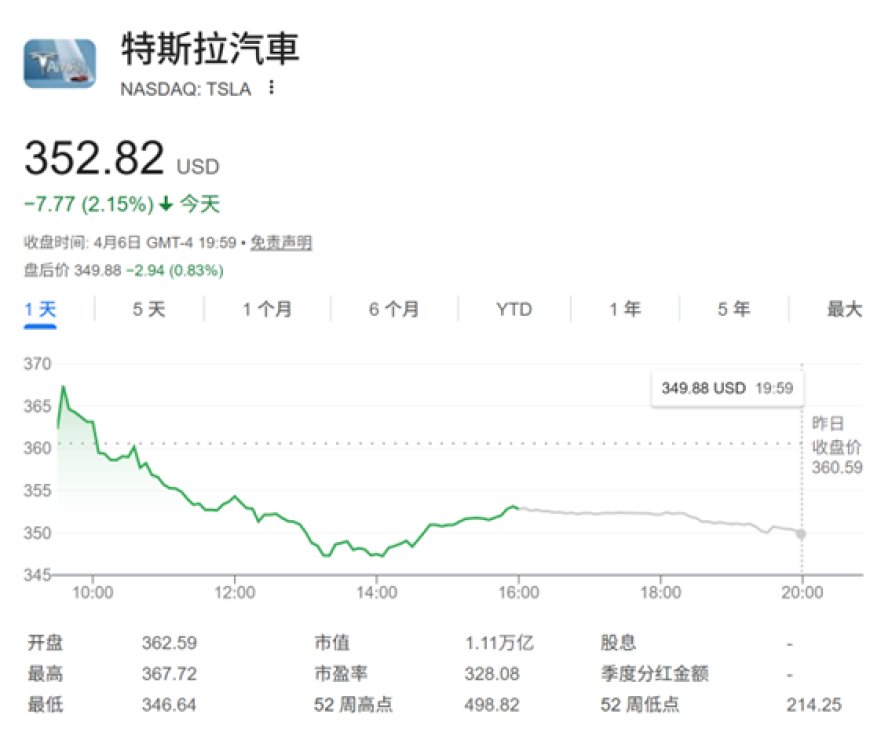Open the three-dot overflow menu beside NASDAQ: TSLA
Screen dimensions: 870x729
[x=269, y=89]
